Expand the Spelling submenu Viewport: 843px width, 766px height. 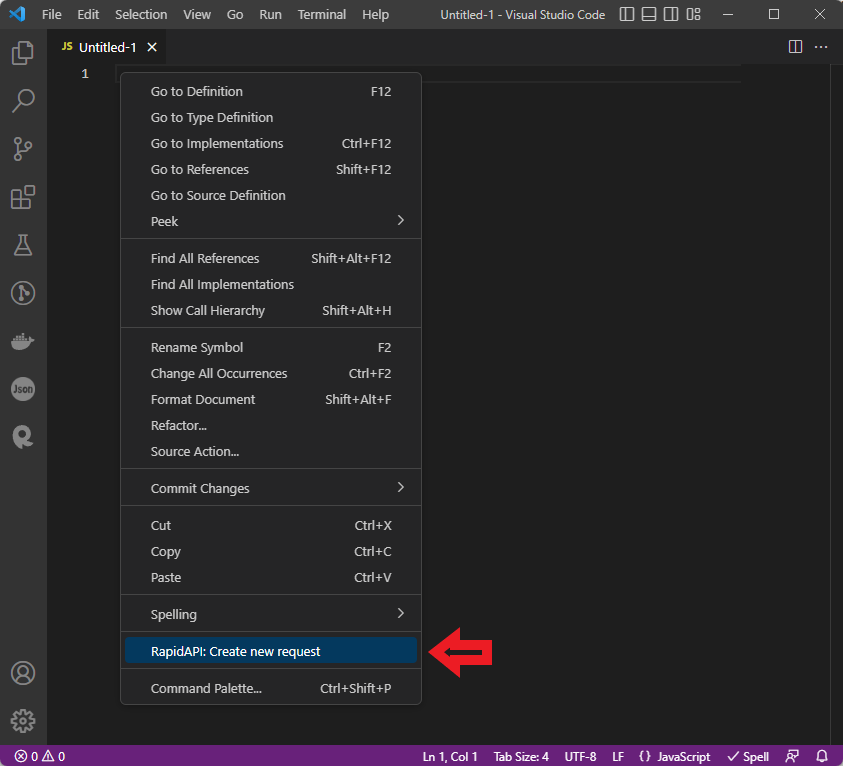pyautogui.click(x=271, y=614)
